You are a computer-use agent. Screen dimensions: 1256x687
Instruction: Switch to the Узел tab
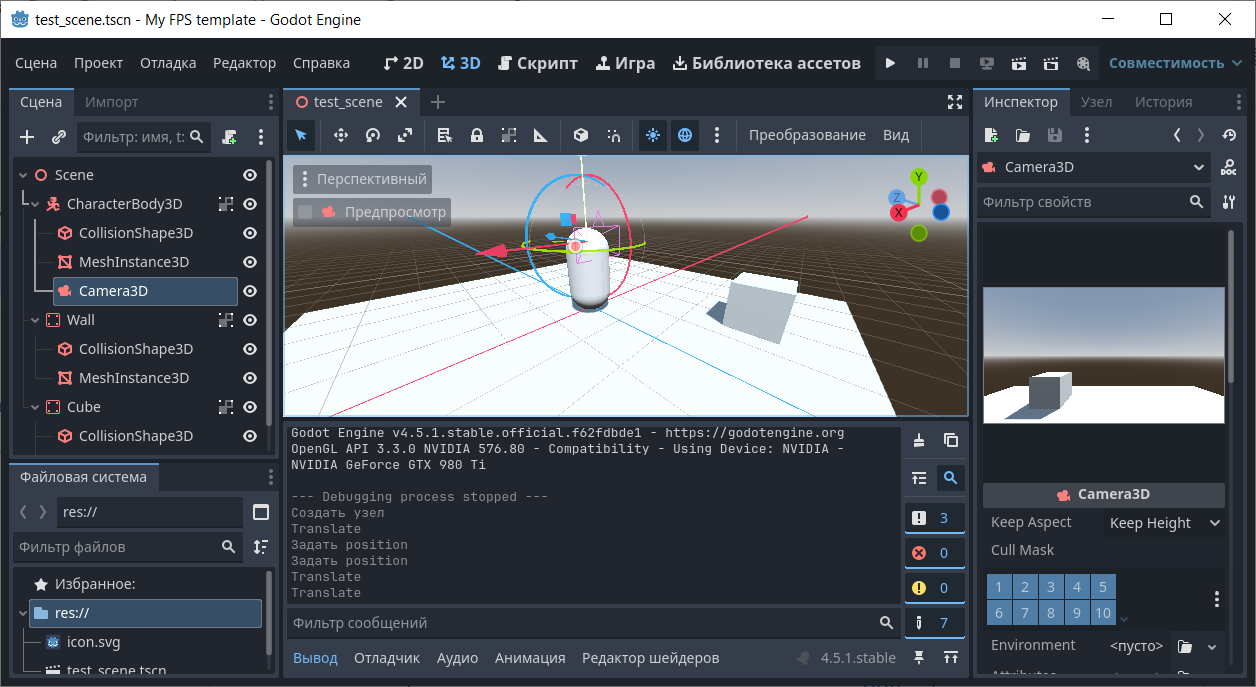coord(1096,102)
